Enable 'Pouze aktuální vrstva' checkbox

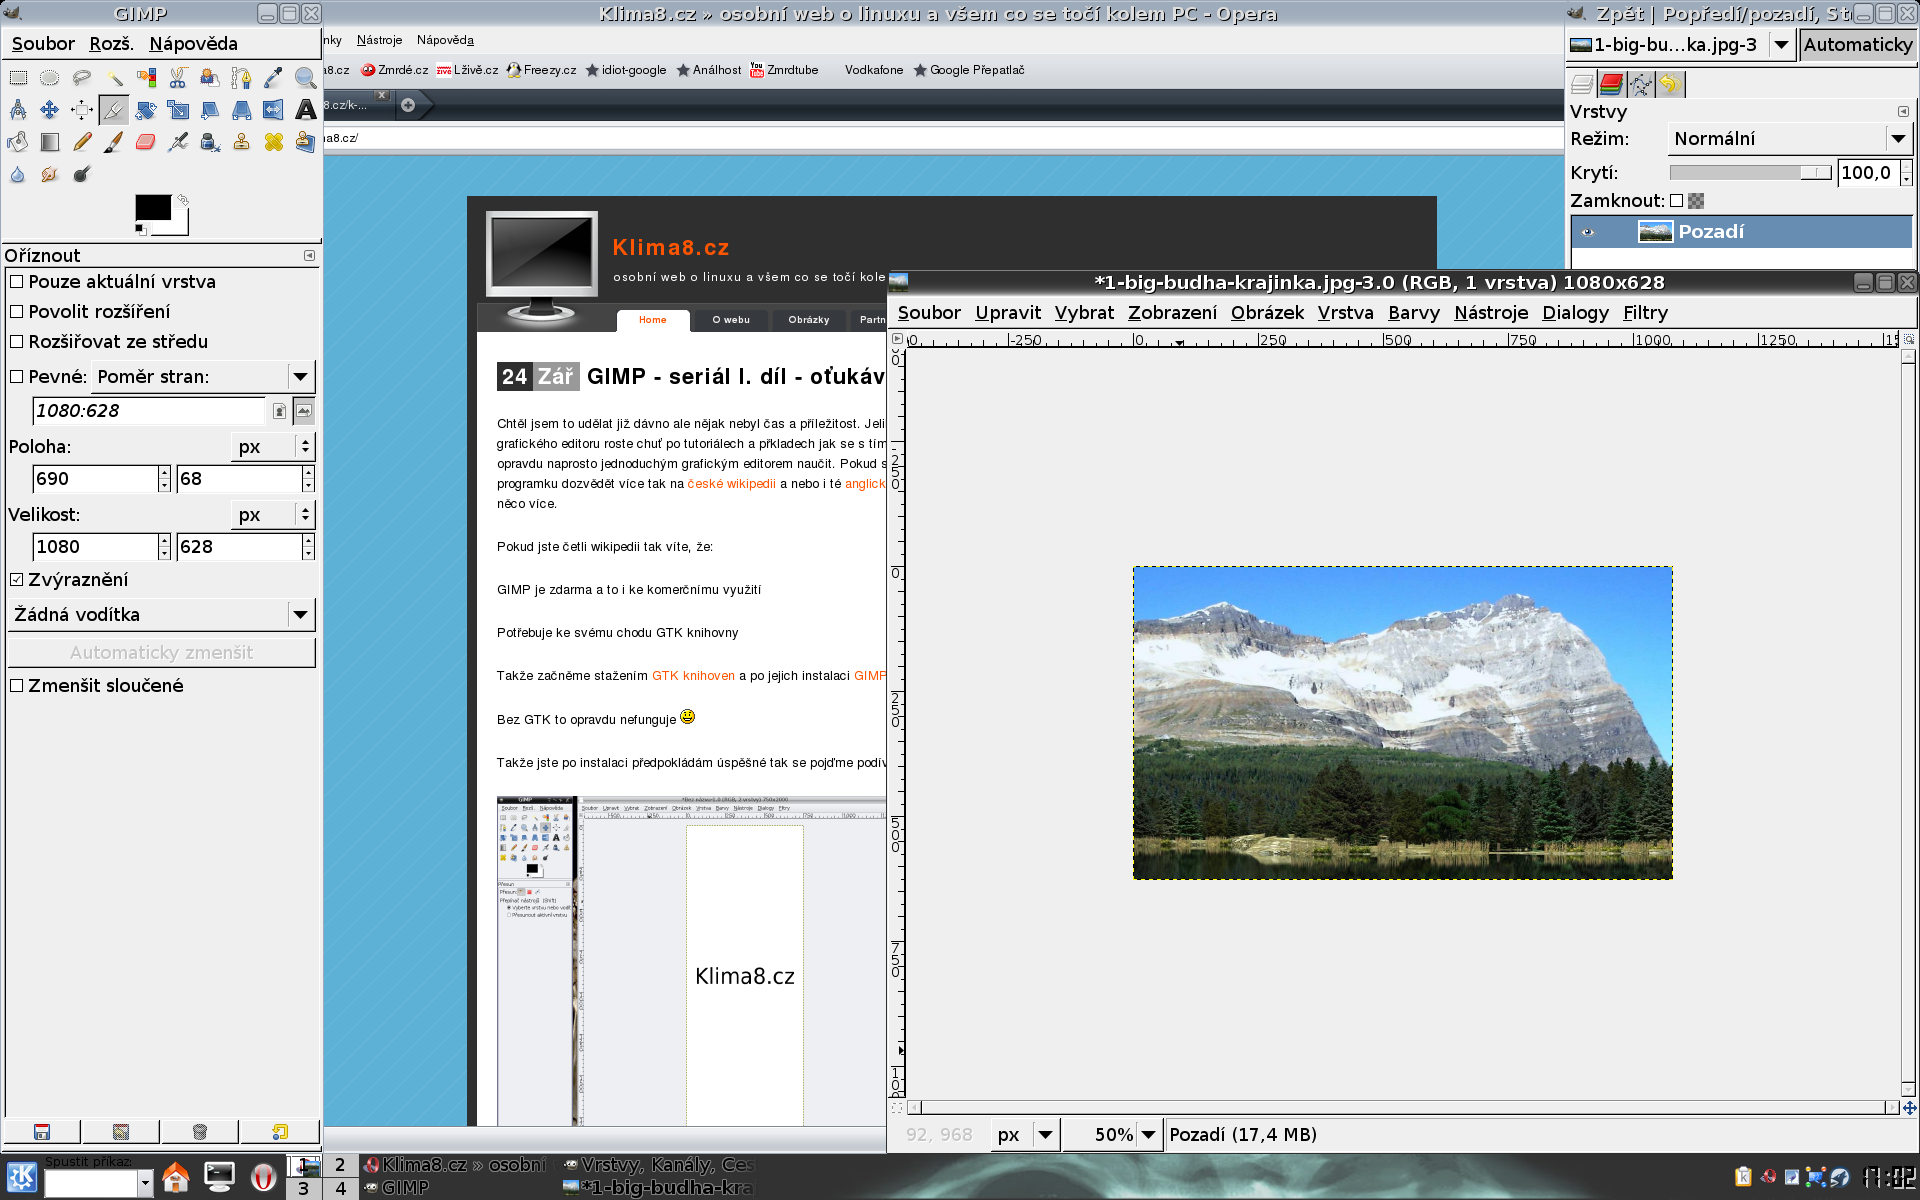pos(16,282)
